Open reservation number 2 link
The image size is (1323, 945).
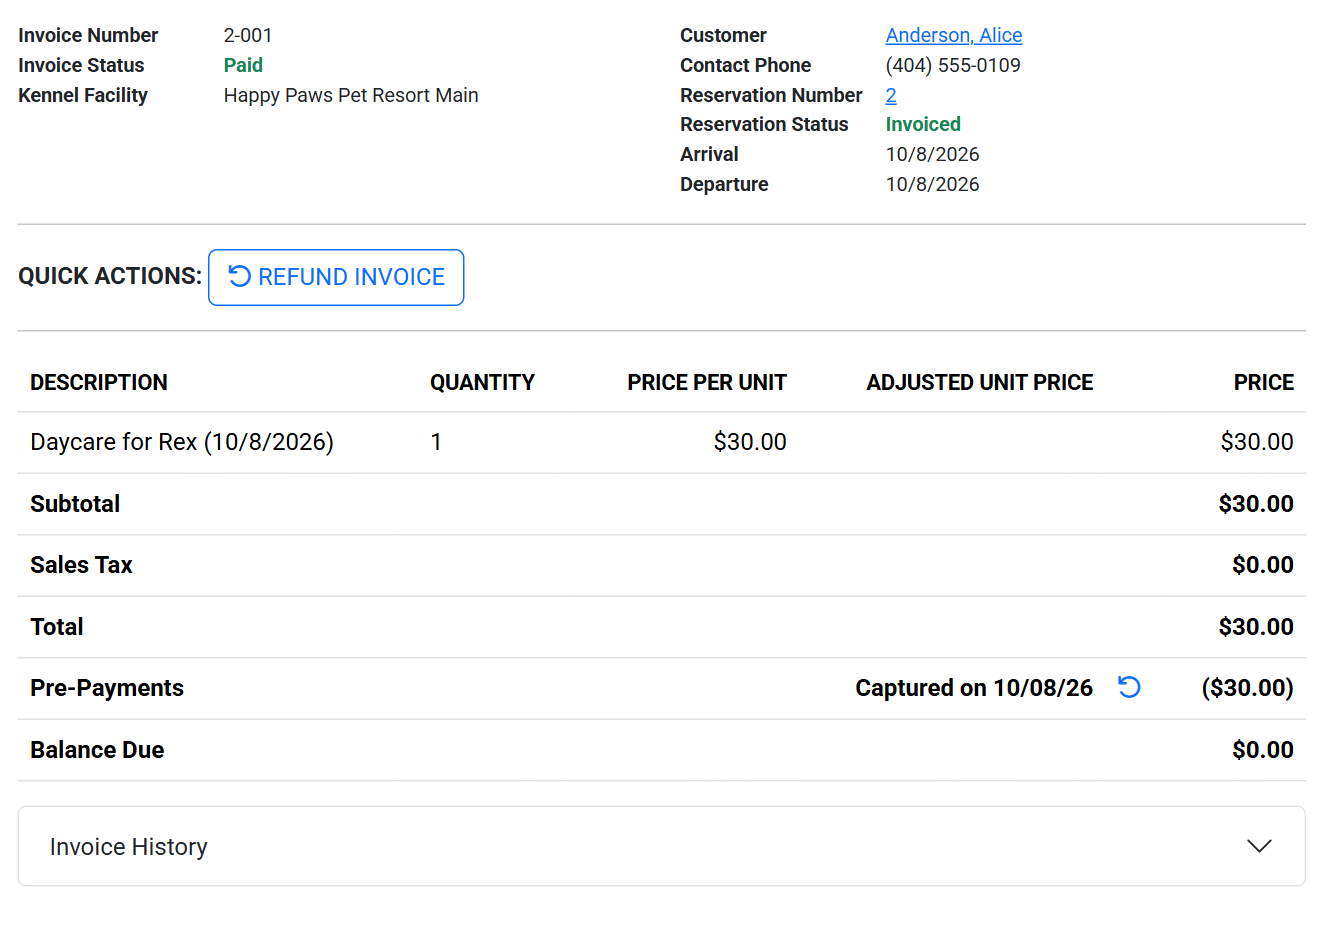(890, 95)
